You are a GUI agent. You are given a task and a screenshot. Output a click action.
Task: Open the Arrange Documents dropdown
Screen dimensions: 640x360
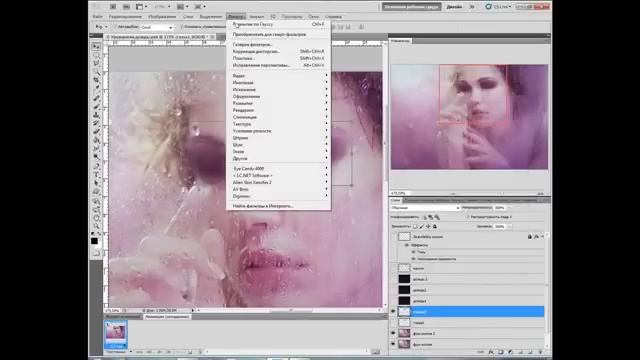pyautogui.click(x=182, y=7)
